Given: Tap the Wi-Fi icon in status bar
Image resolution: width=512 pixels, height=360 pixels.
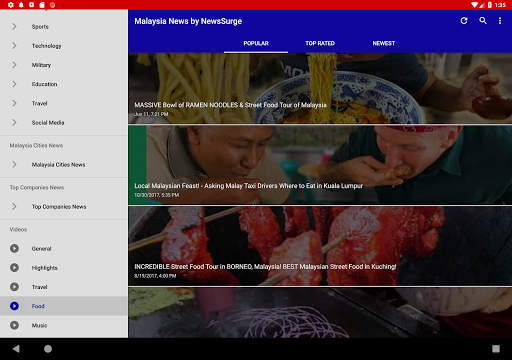Looking at the screenshot, I should click(474, 5).
